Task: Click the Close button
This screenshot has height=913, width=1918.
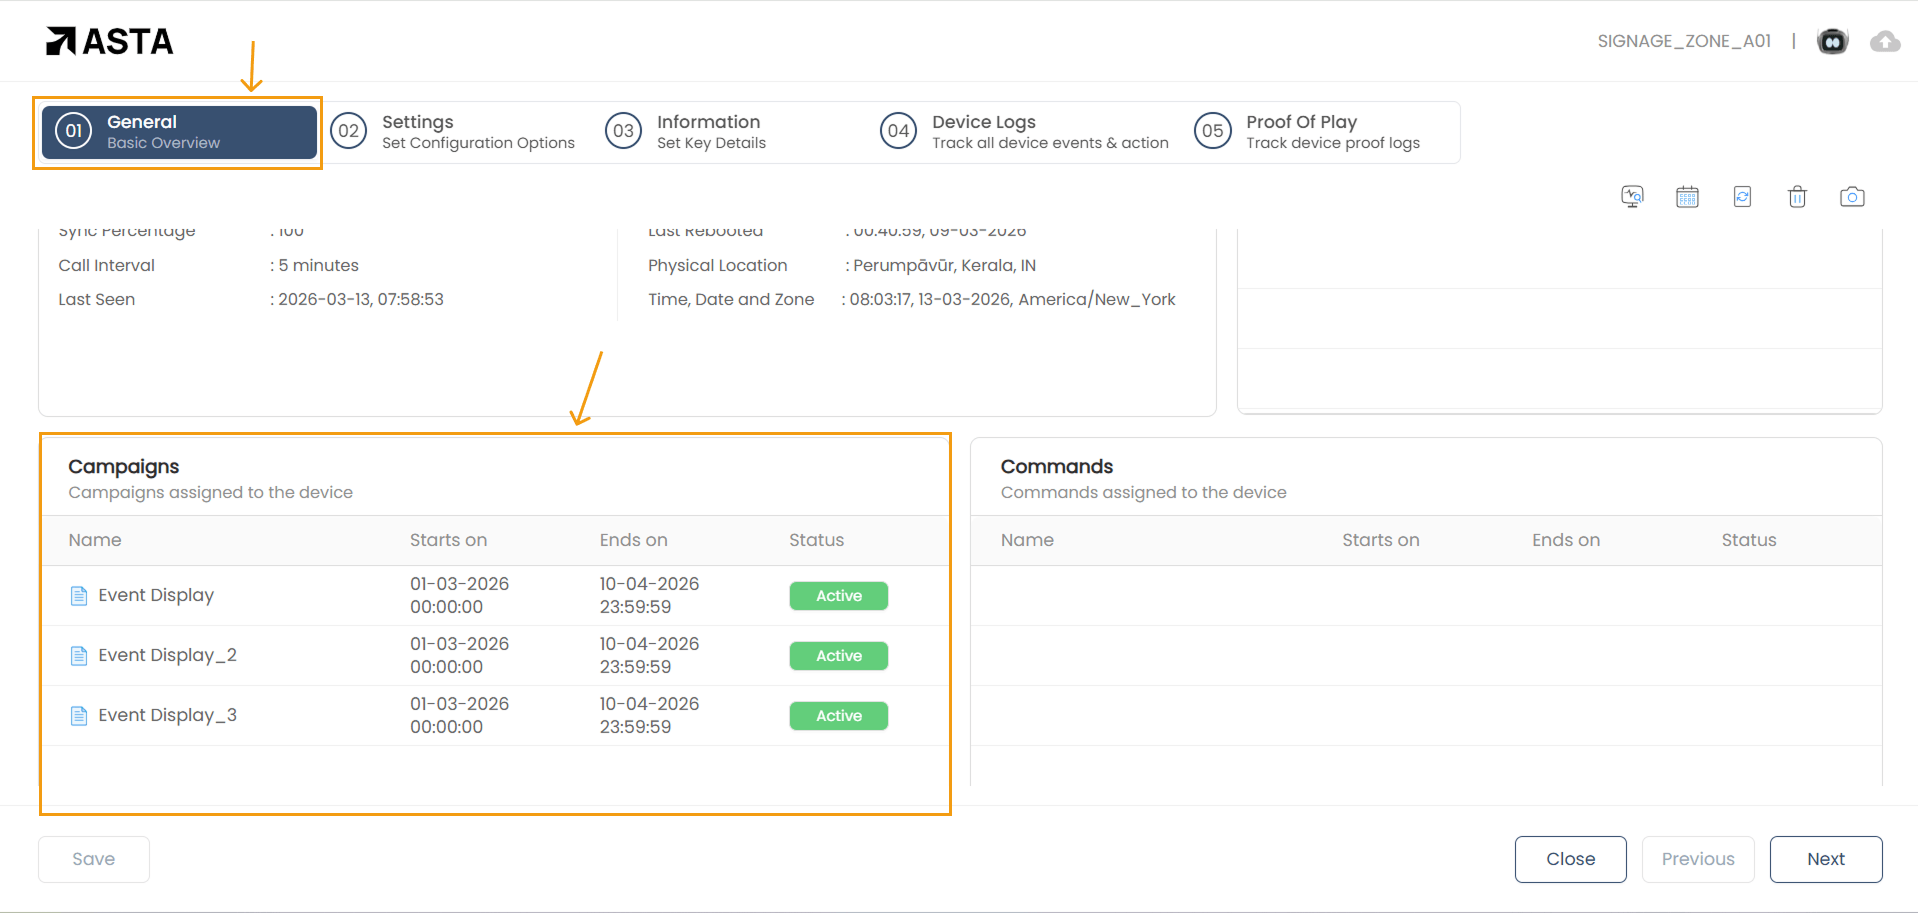Action: (1570, 859)
